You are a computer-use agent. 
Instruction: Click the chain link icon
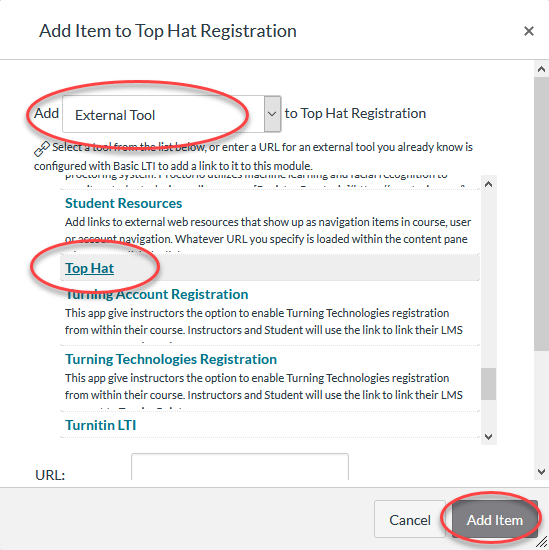[42, 148]
